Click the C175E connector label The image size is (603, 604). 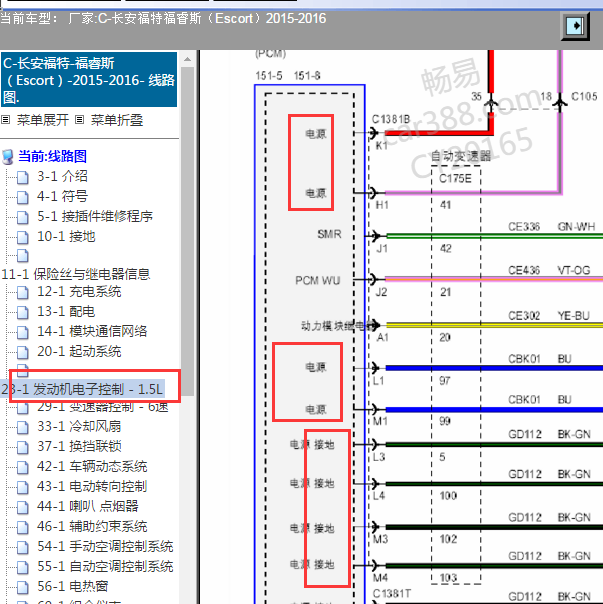click(455, 179)
